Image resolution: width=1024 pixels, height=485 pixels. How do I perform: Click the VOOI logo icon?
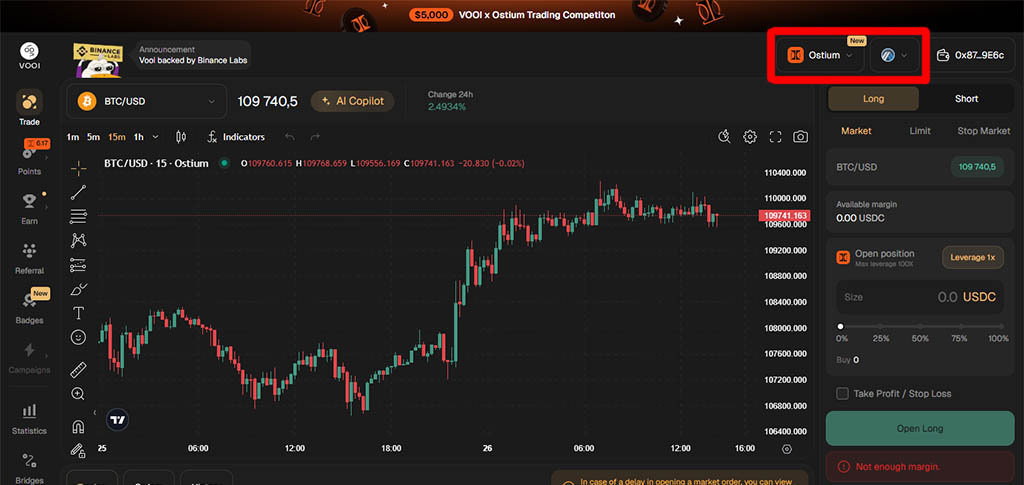[x=29, y=51]
